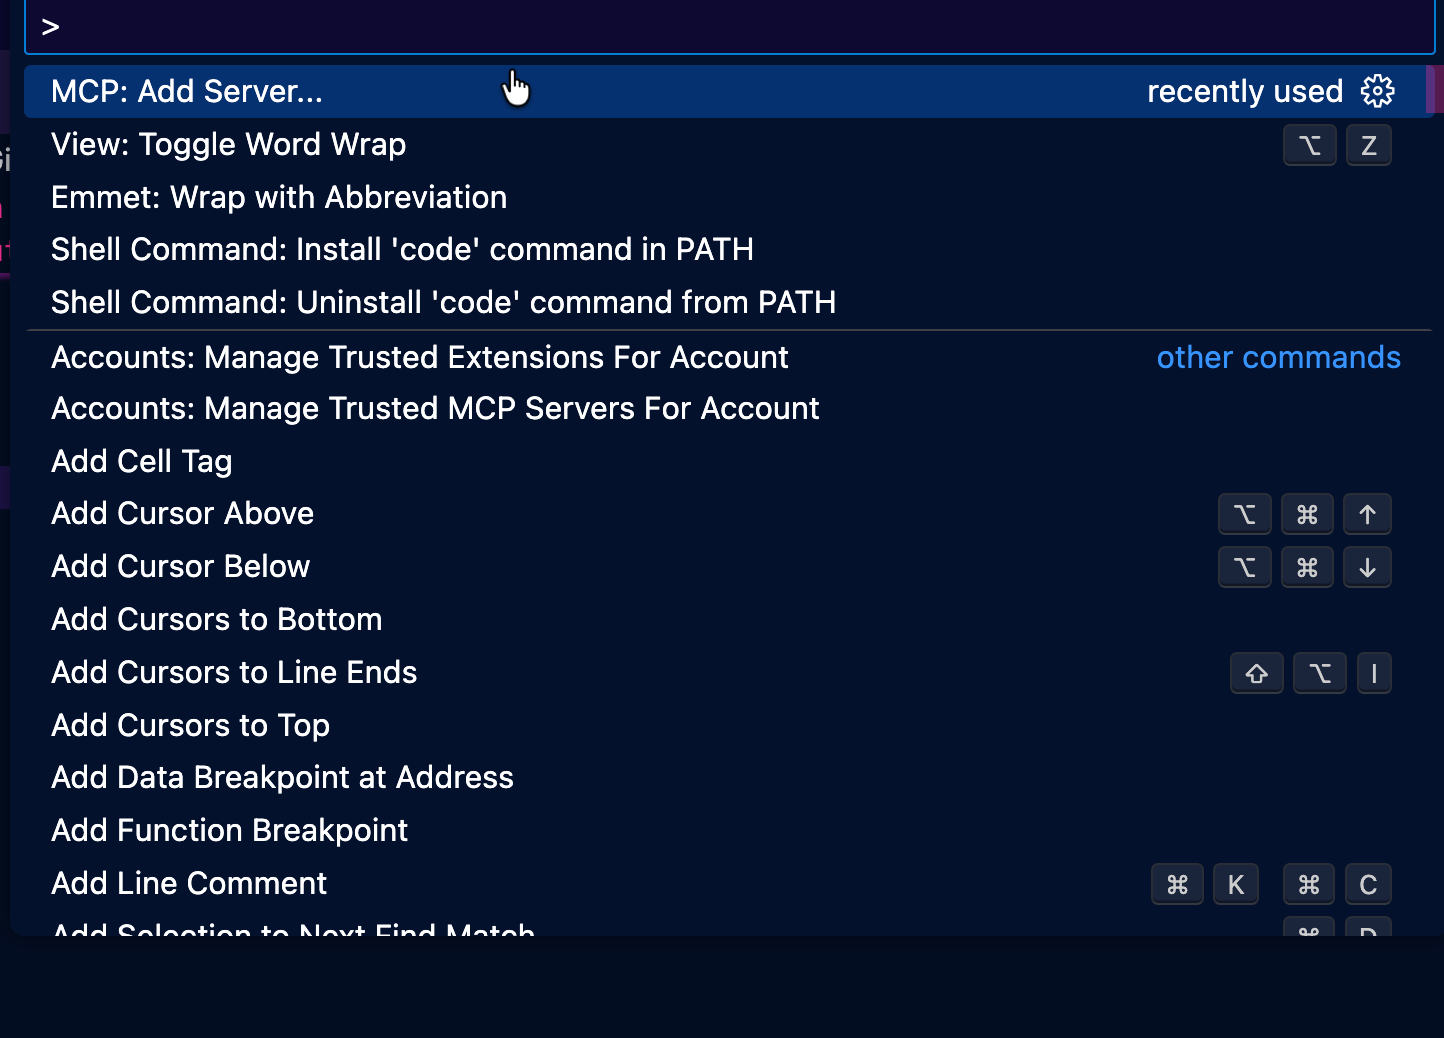Choose Emmet: Wrap with Abbreviation
The height and width of the screenshot is (1038, 1444).
279,198
